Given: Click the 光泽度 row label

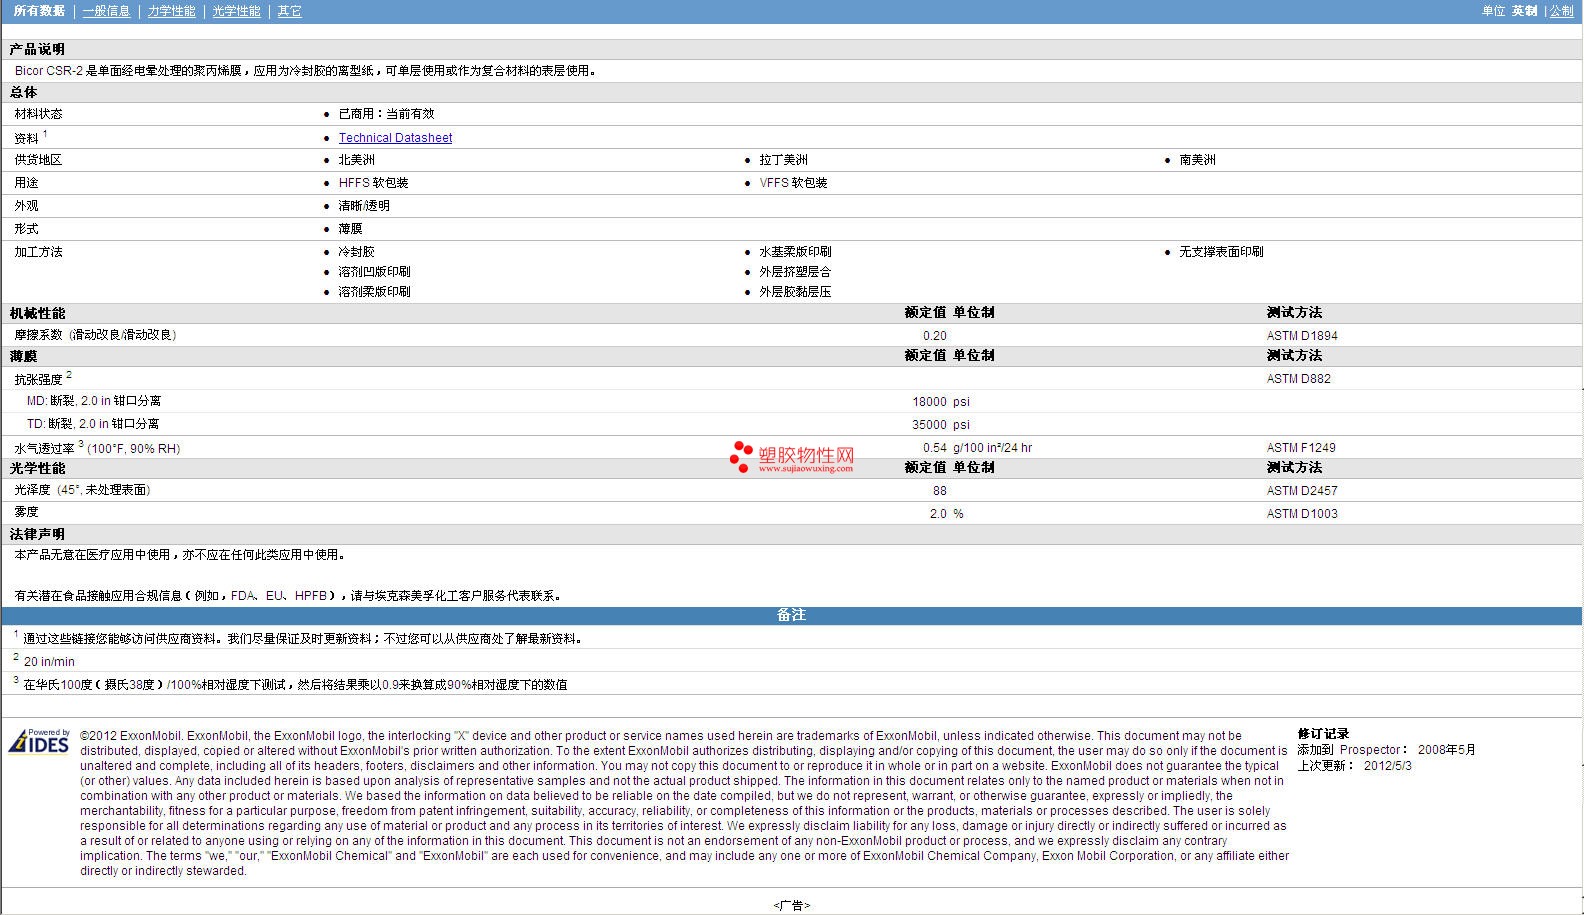Looking at the screenshot, I should (x=82, y=490).
